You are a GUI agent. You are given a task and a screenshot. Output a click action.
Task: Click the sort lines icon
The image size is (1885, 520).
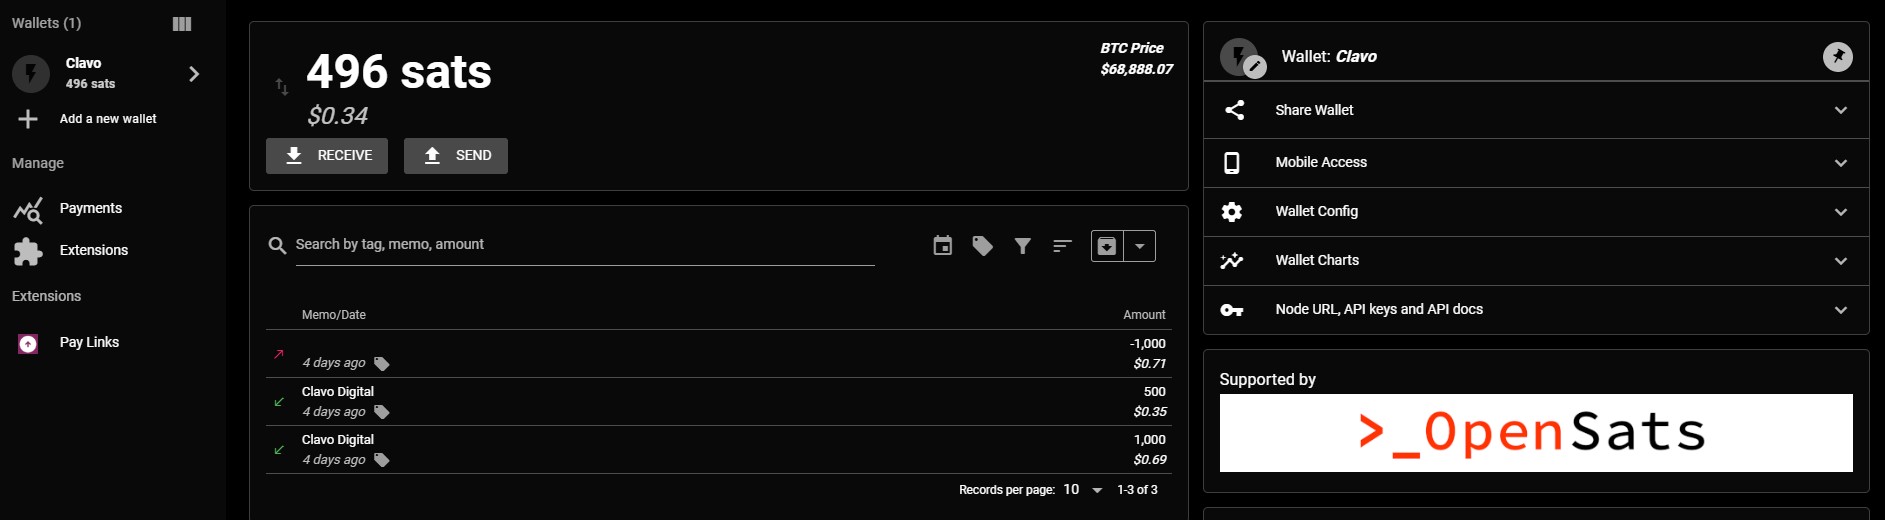point(1062,246)
